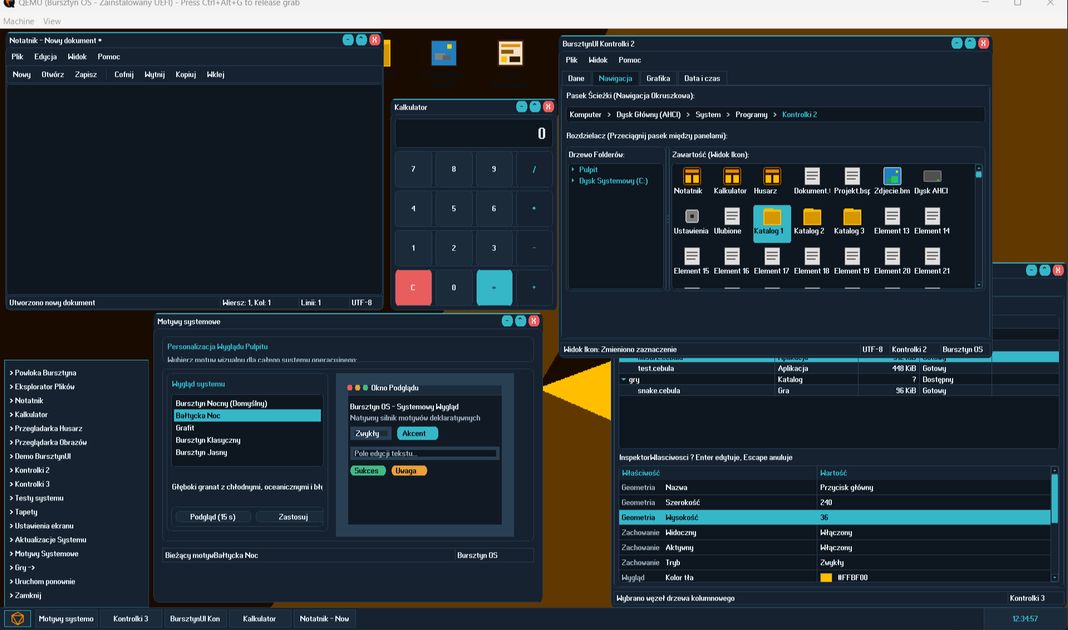Select the Dysk AHCI drive icon
1068x630 pixels.
932,181
